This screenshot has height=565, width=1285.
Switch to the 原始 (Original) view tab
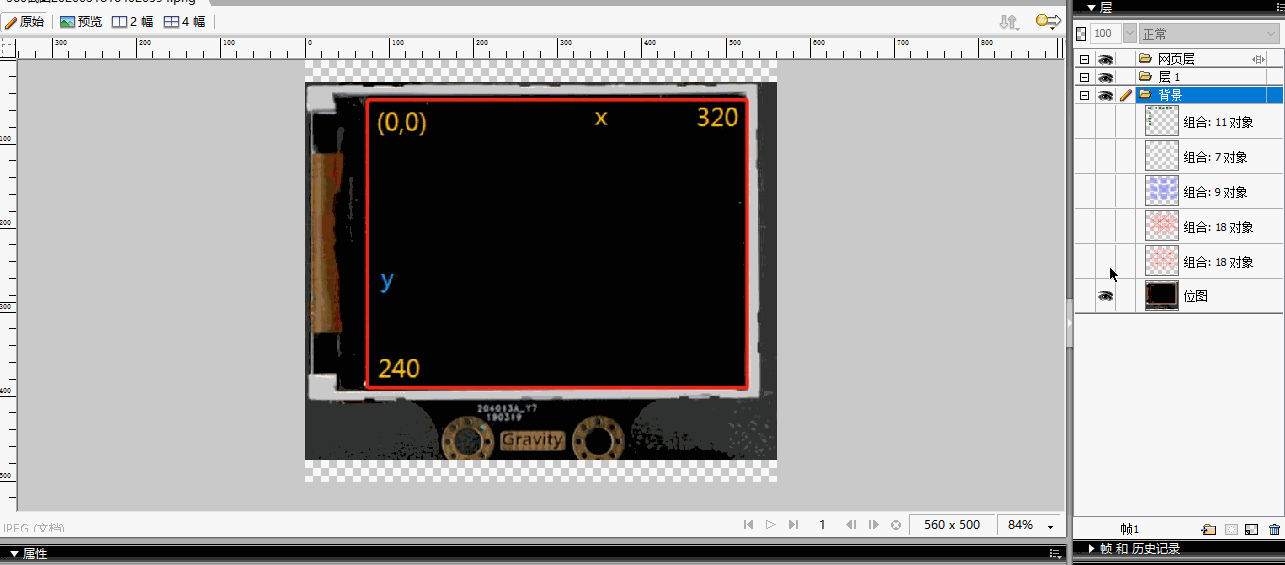(x=24, y=21)
